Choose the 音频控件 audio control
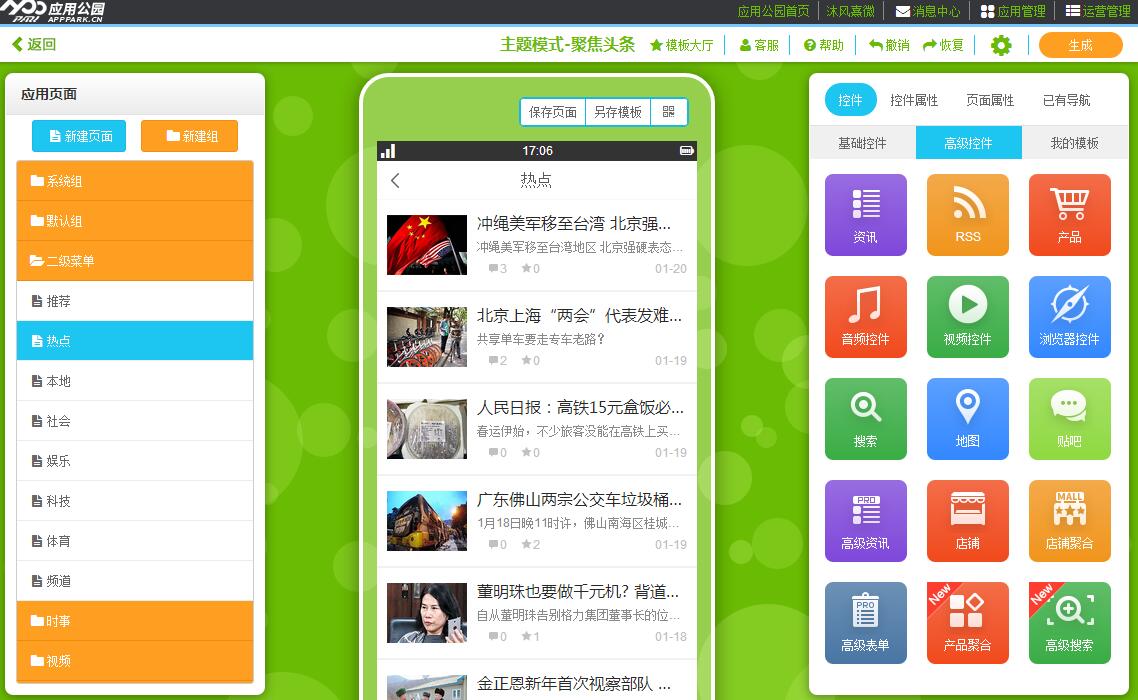This screenshot has width=1138, height=700. 864,316
